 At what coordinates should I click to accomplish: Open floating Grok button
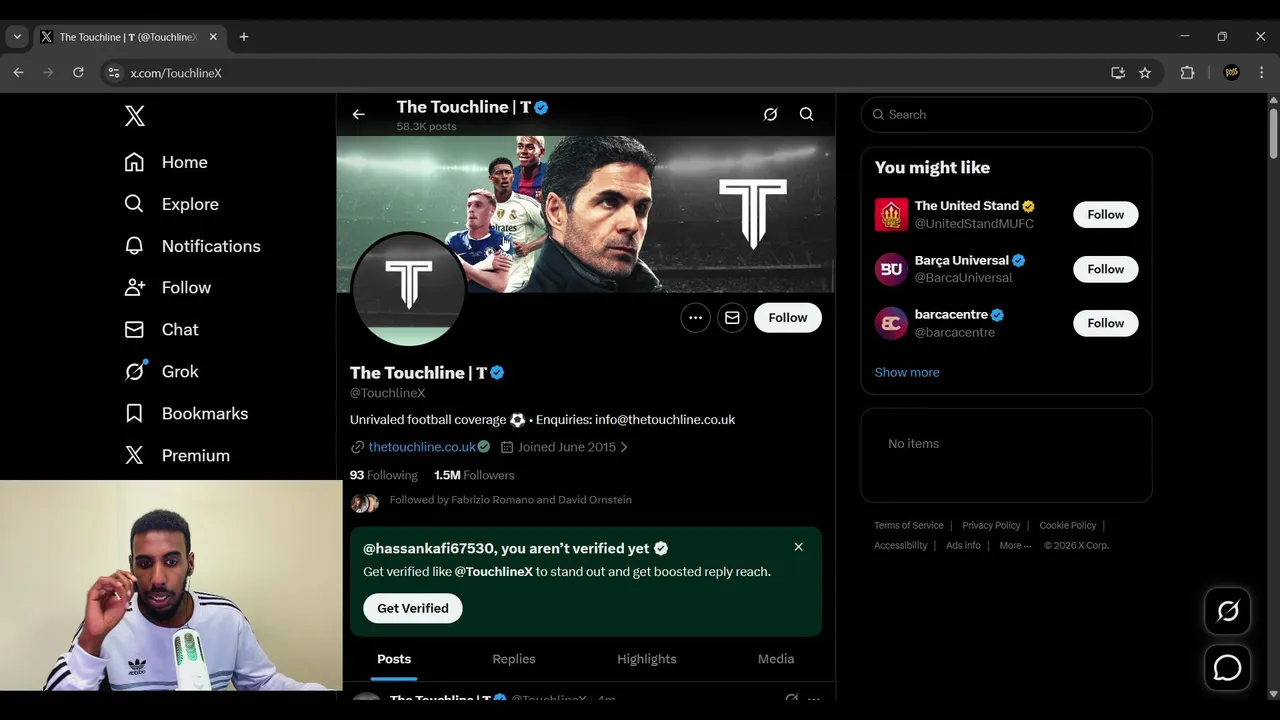pyautogui.click(x=1227, y=611)
